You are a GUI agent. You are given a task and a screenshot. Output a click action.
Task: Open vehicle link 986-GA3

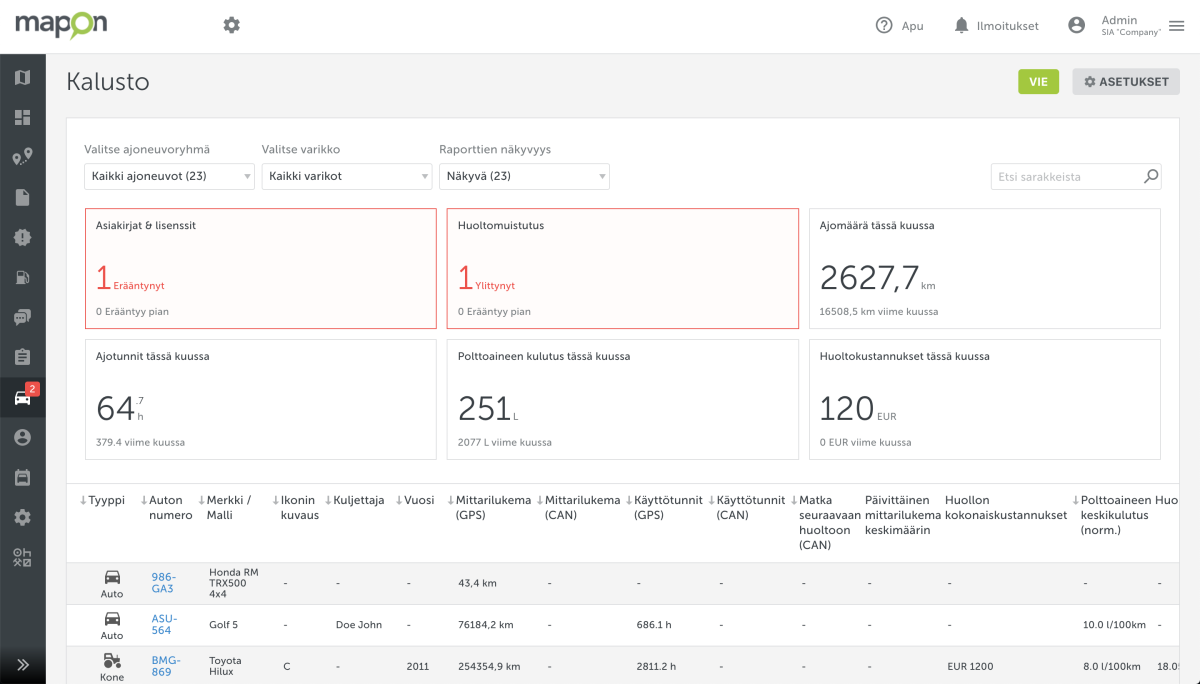pos(162,583)
